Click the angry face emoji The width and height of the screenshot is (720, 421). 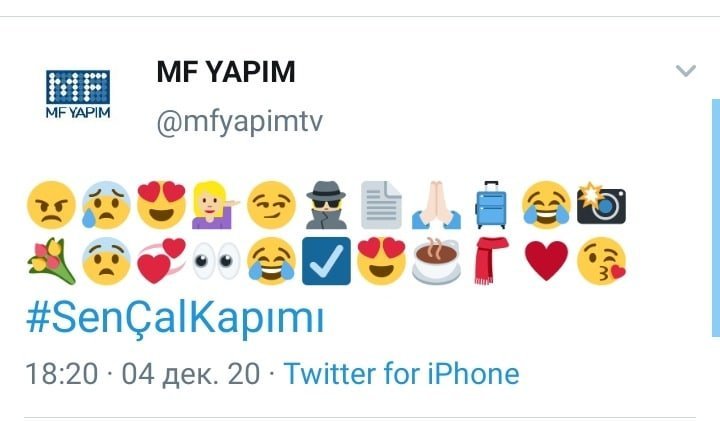(51, 205)
